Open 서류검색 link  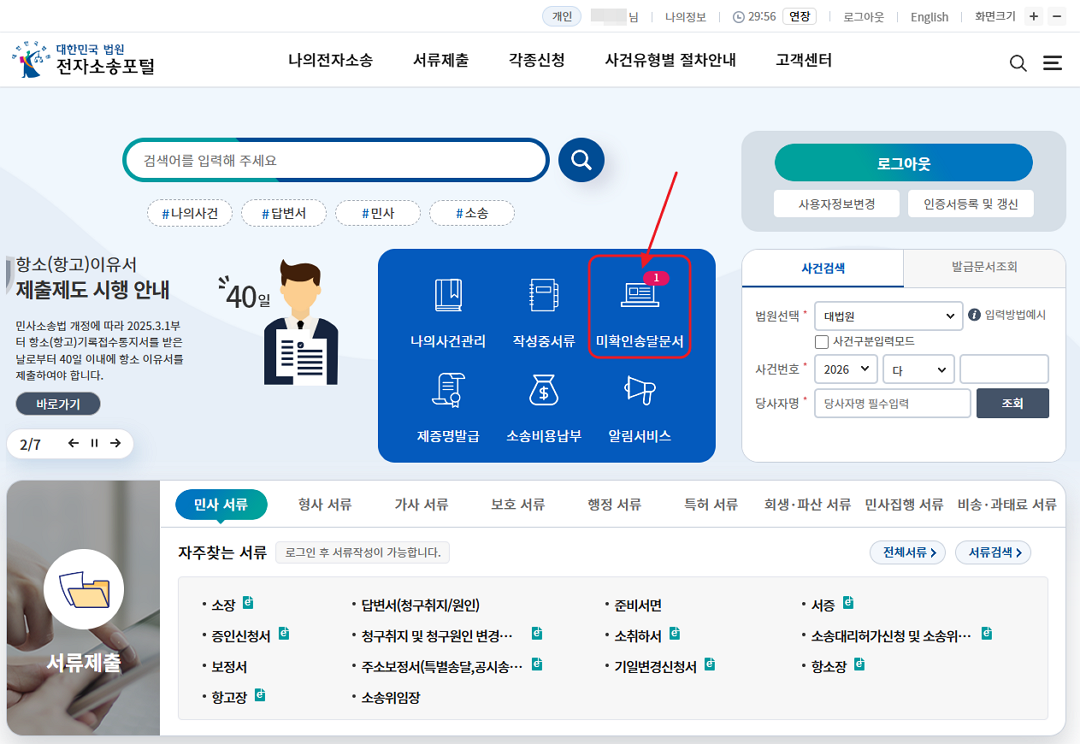(993, 552)
